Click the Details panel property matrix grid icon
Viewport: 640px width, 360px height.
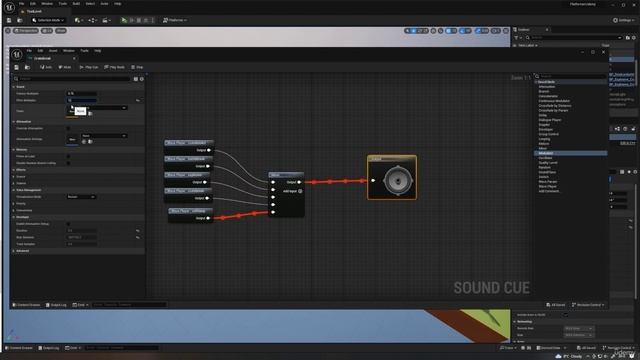136,79
